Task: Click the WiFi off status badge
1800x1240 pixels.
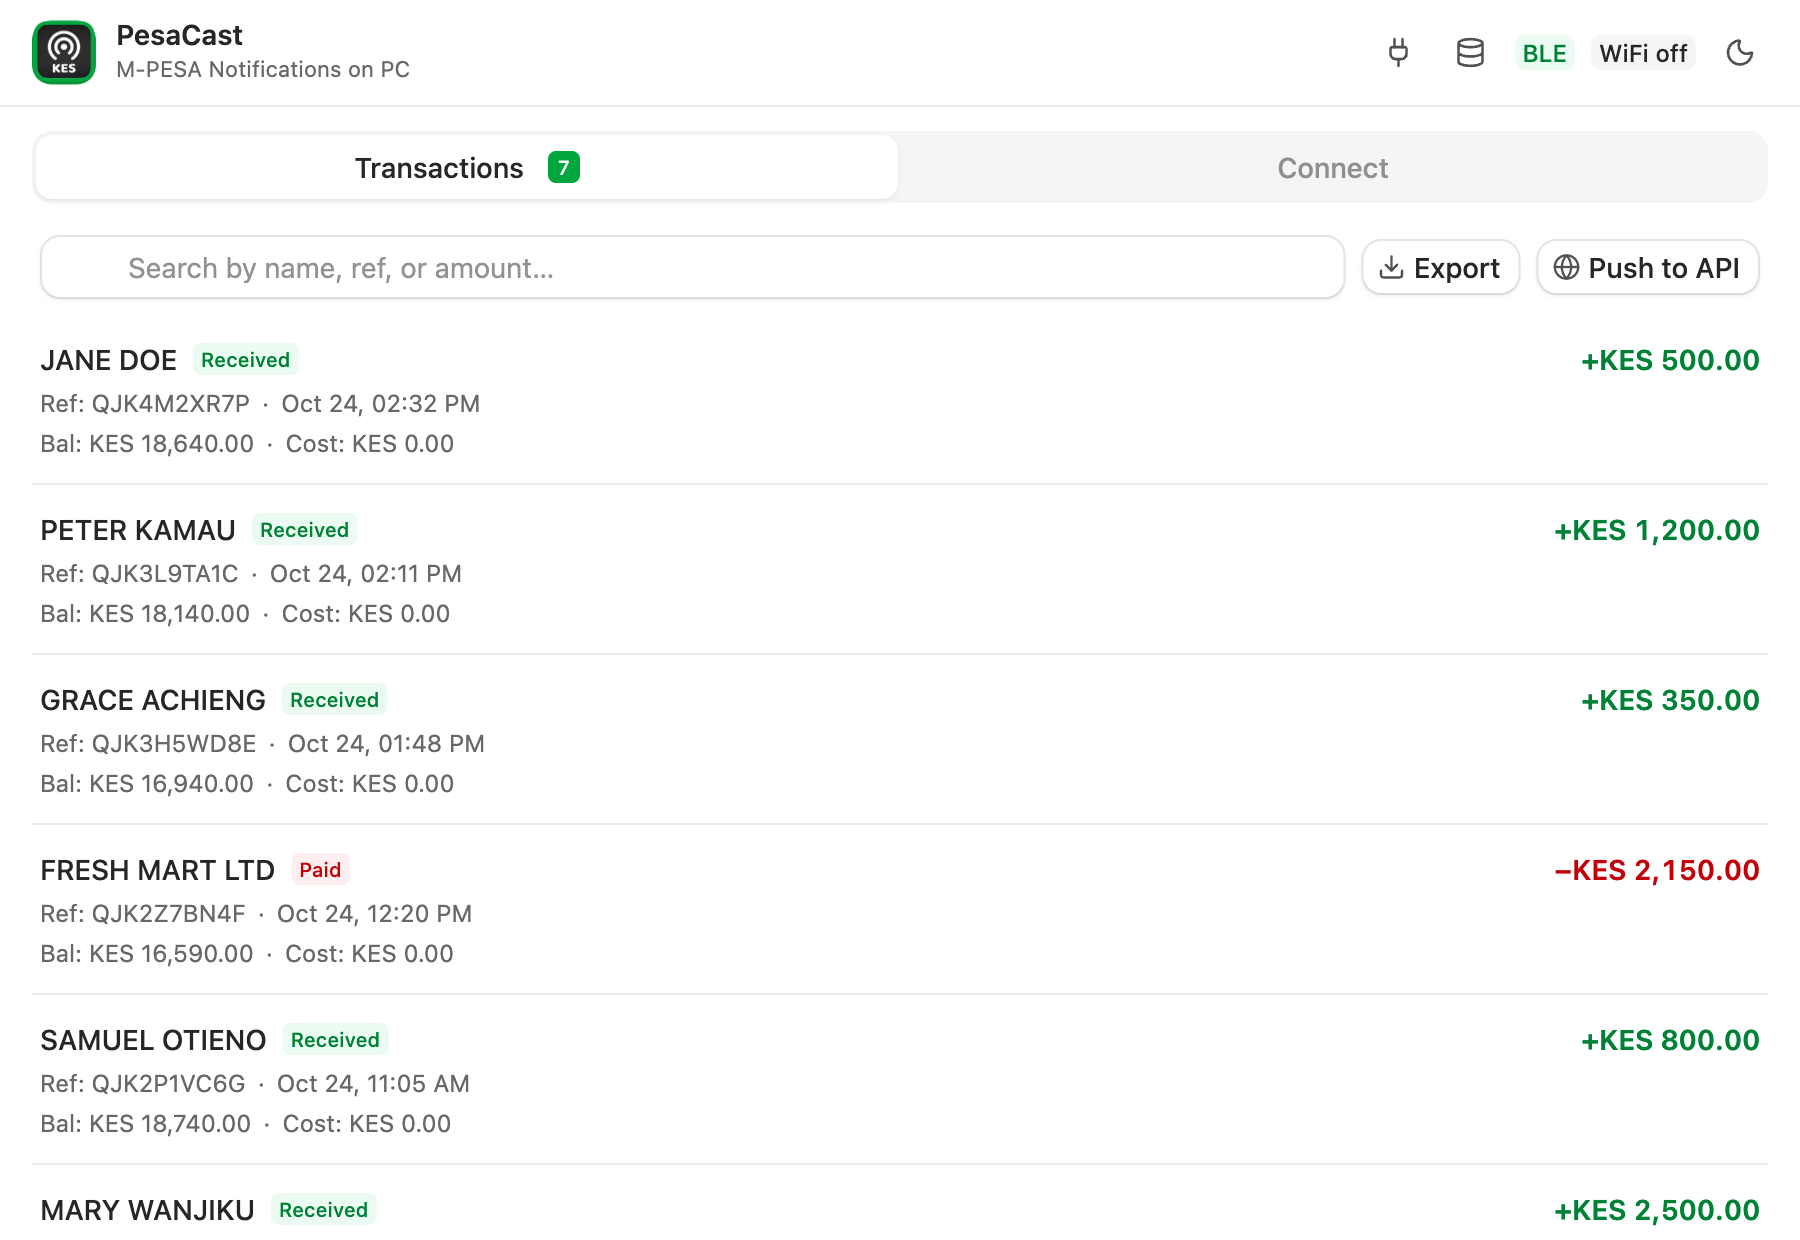Action: coord(1643,53)
